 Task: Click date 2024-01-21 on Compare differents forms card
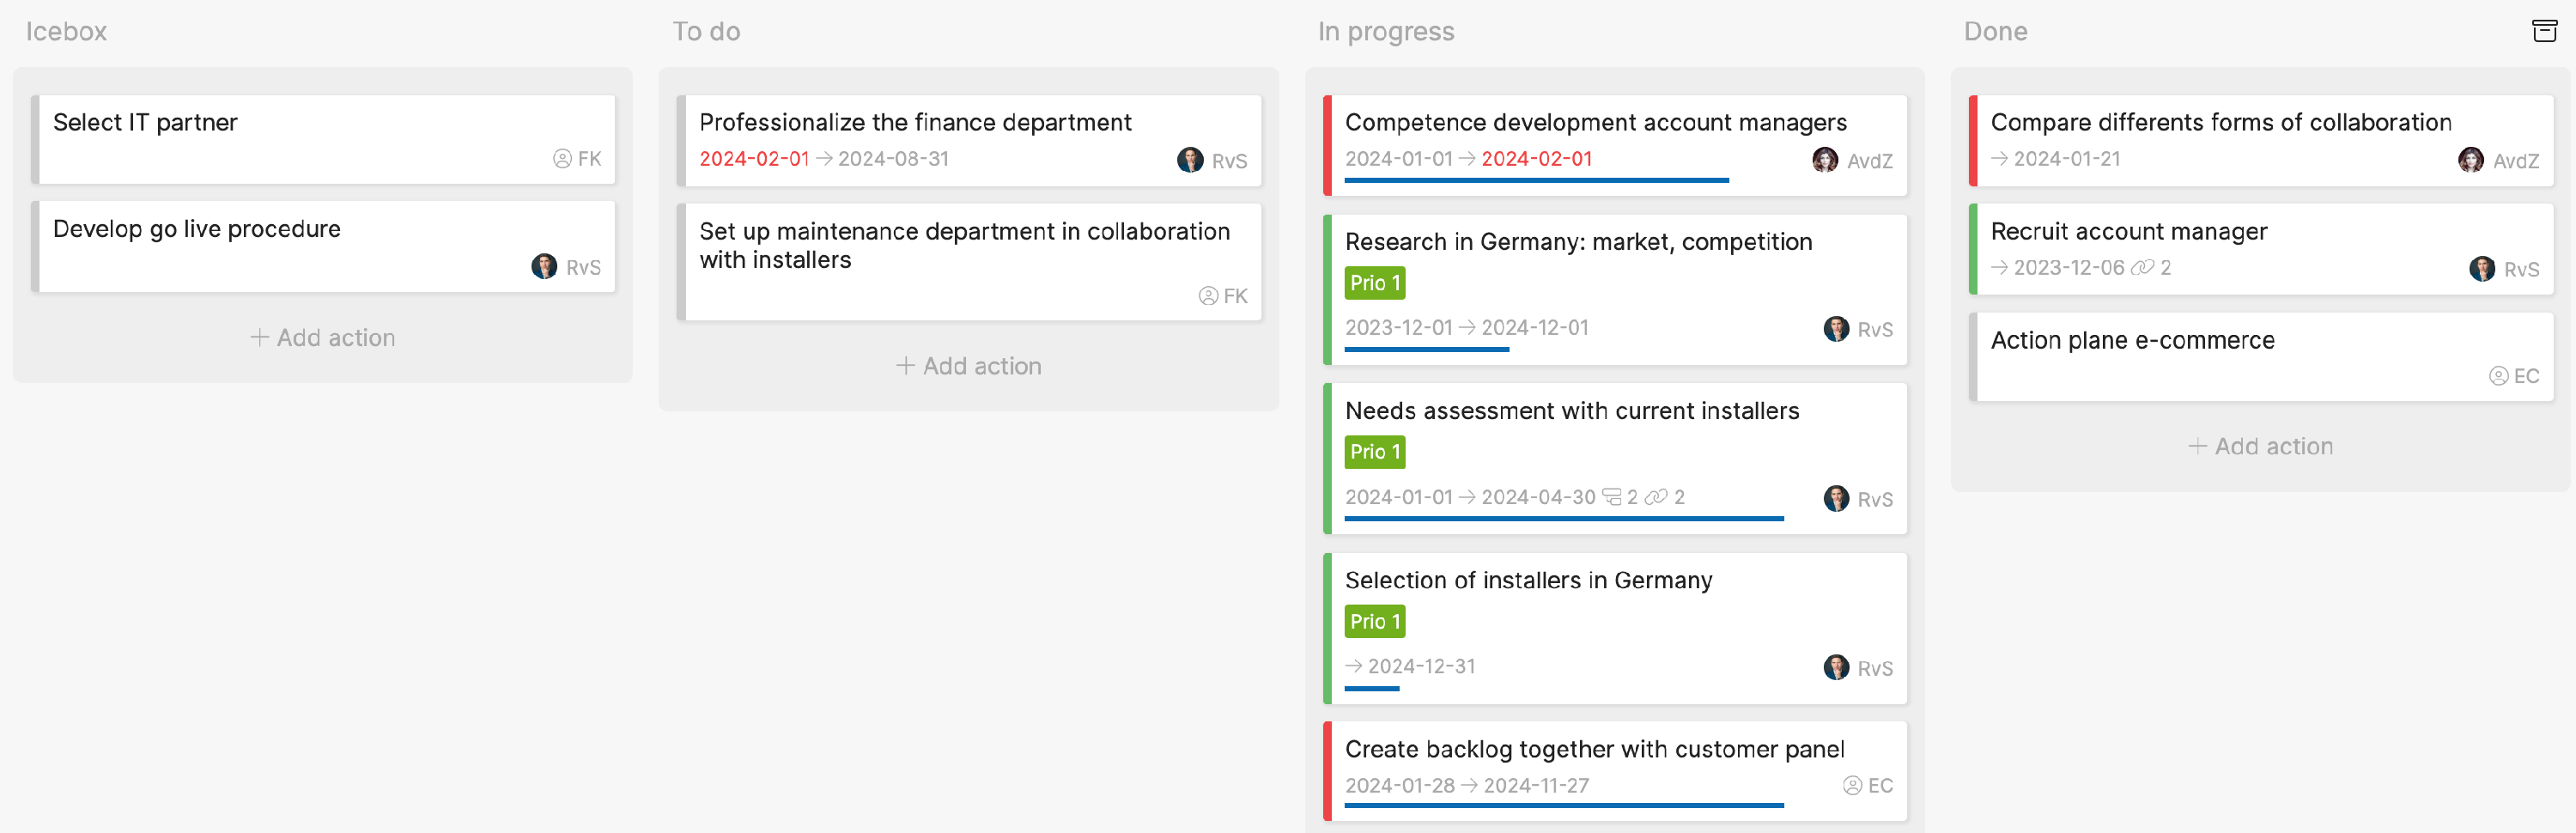point(2066,158)
